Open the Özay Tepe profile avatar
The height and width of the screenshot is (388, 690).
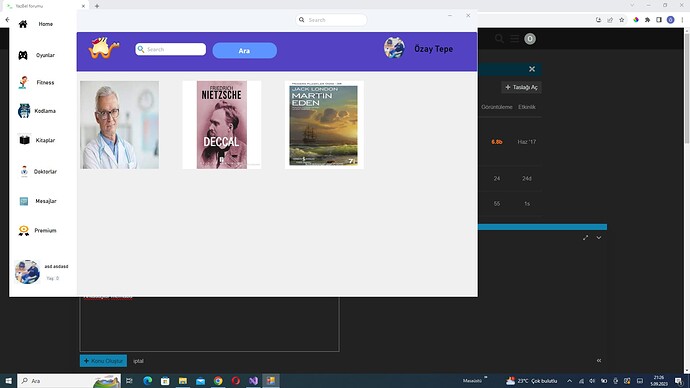(x=394, y=48)
